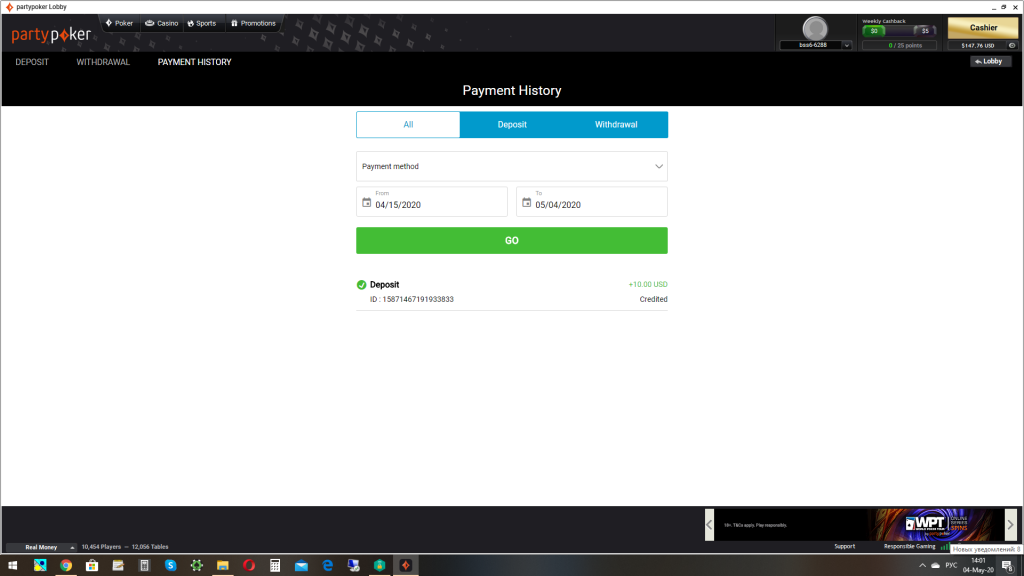Click the Weekly Cashback progress bar
The width and height of the screenshot is (1024, 576).
[898, 30]
